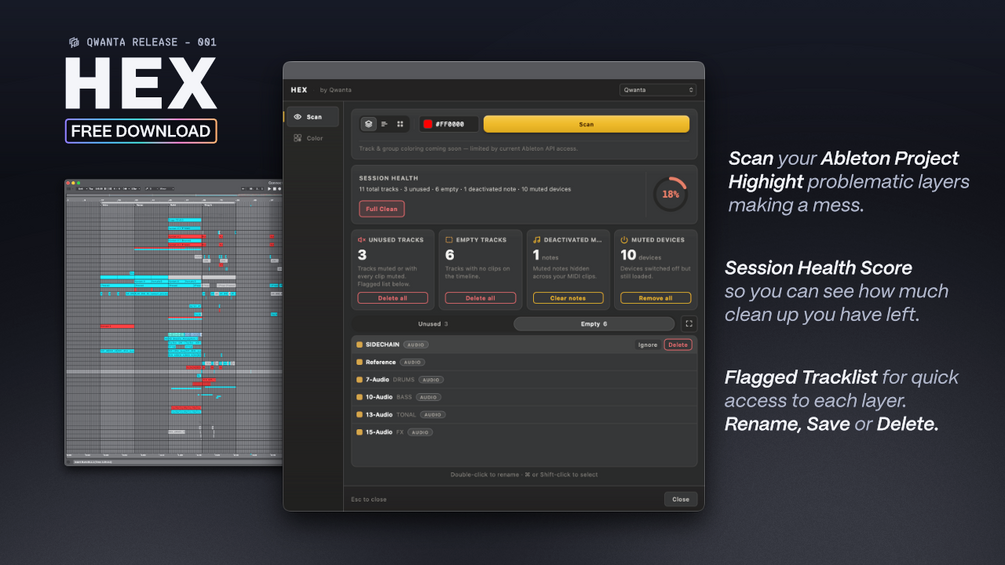Viewport: 1005px width, 565px height.
Task: Select the stacked layers scan mode icon
Action: [x=369, y=124]
